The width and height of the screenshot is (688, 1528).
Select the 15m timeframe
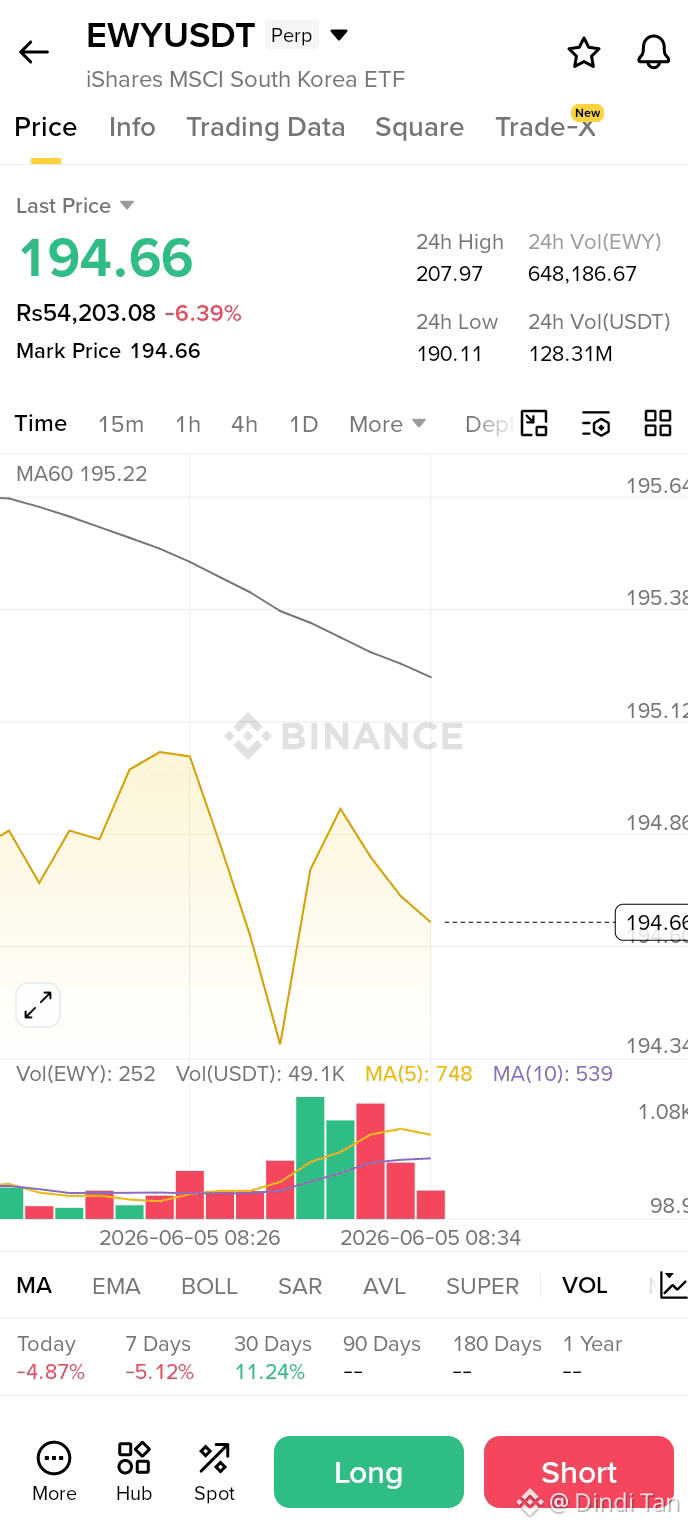tap(121, 424)
